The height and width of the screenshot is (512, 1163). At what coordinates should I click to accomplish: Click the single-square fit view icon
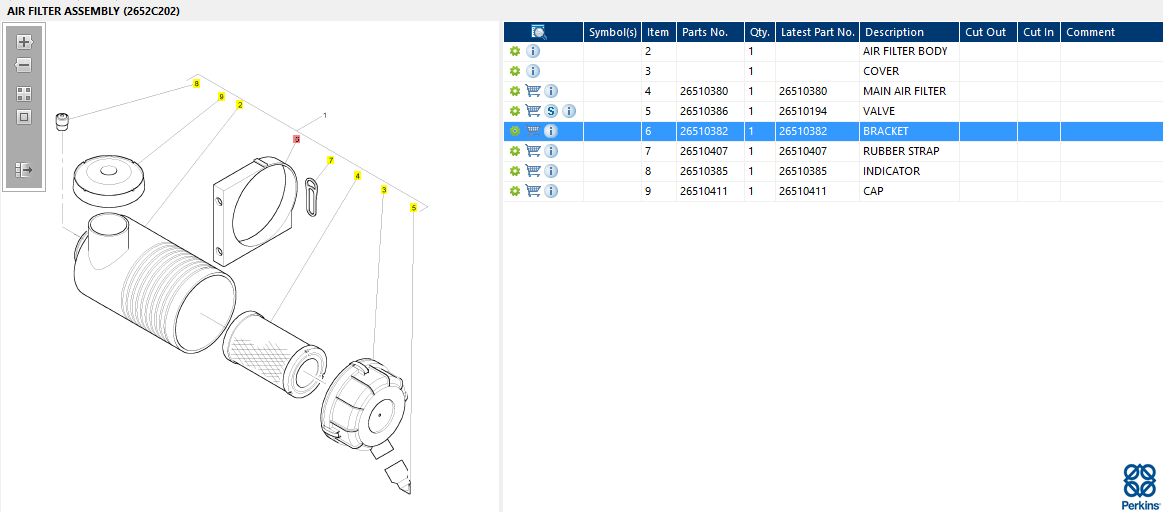pos(24,117)
